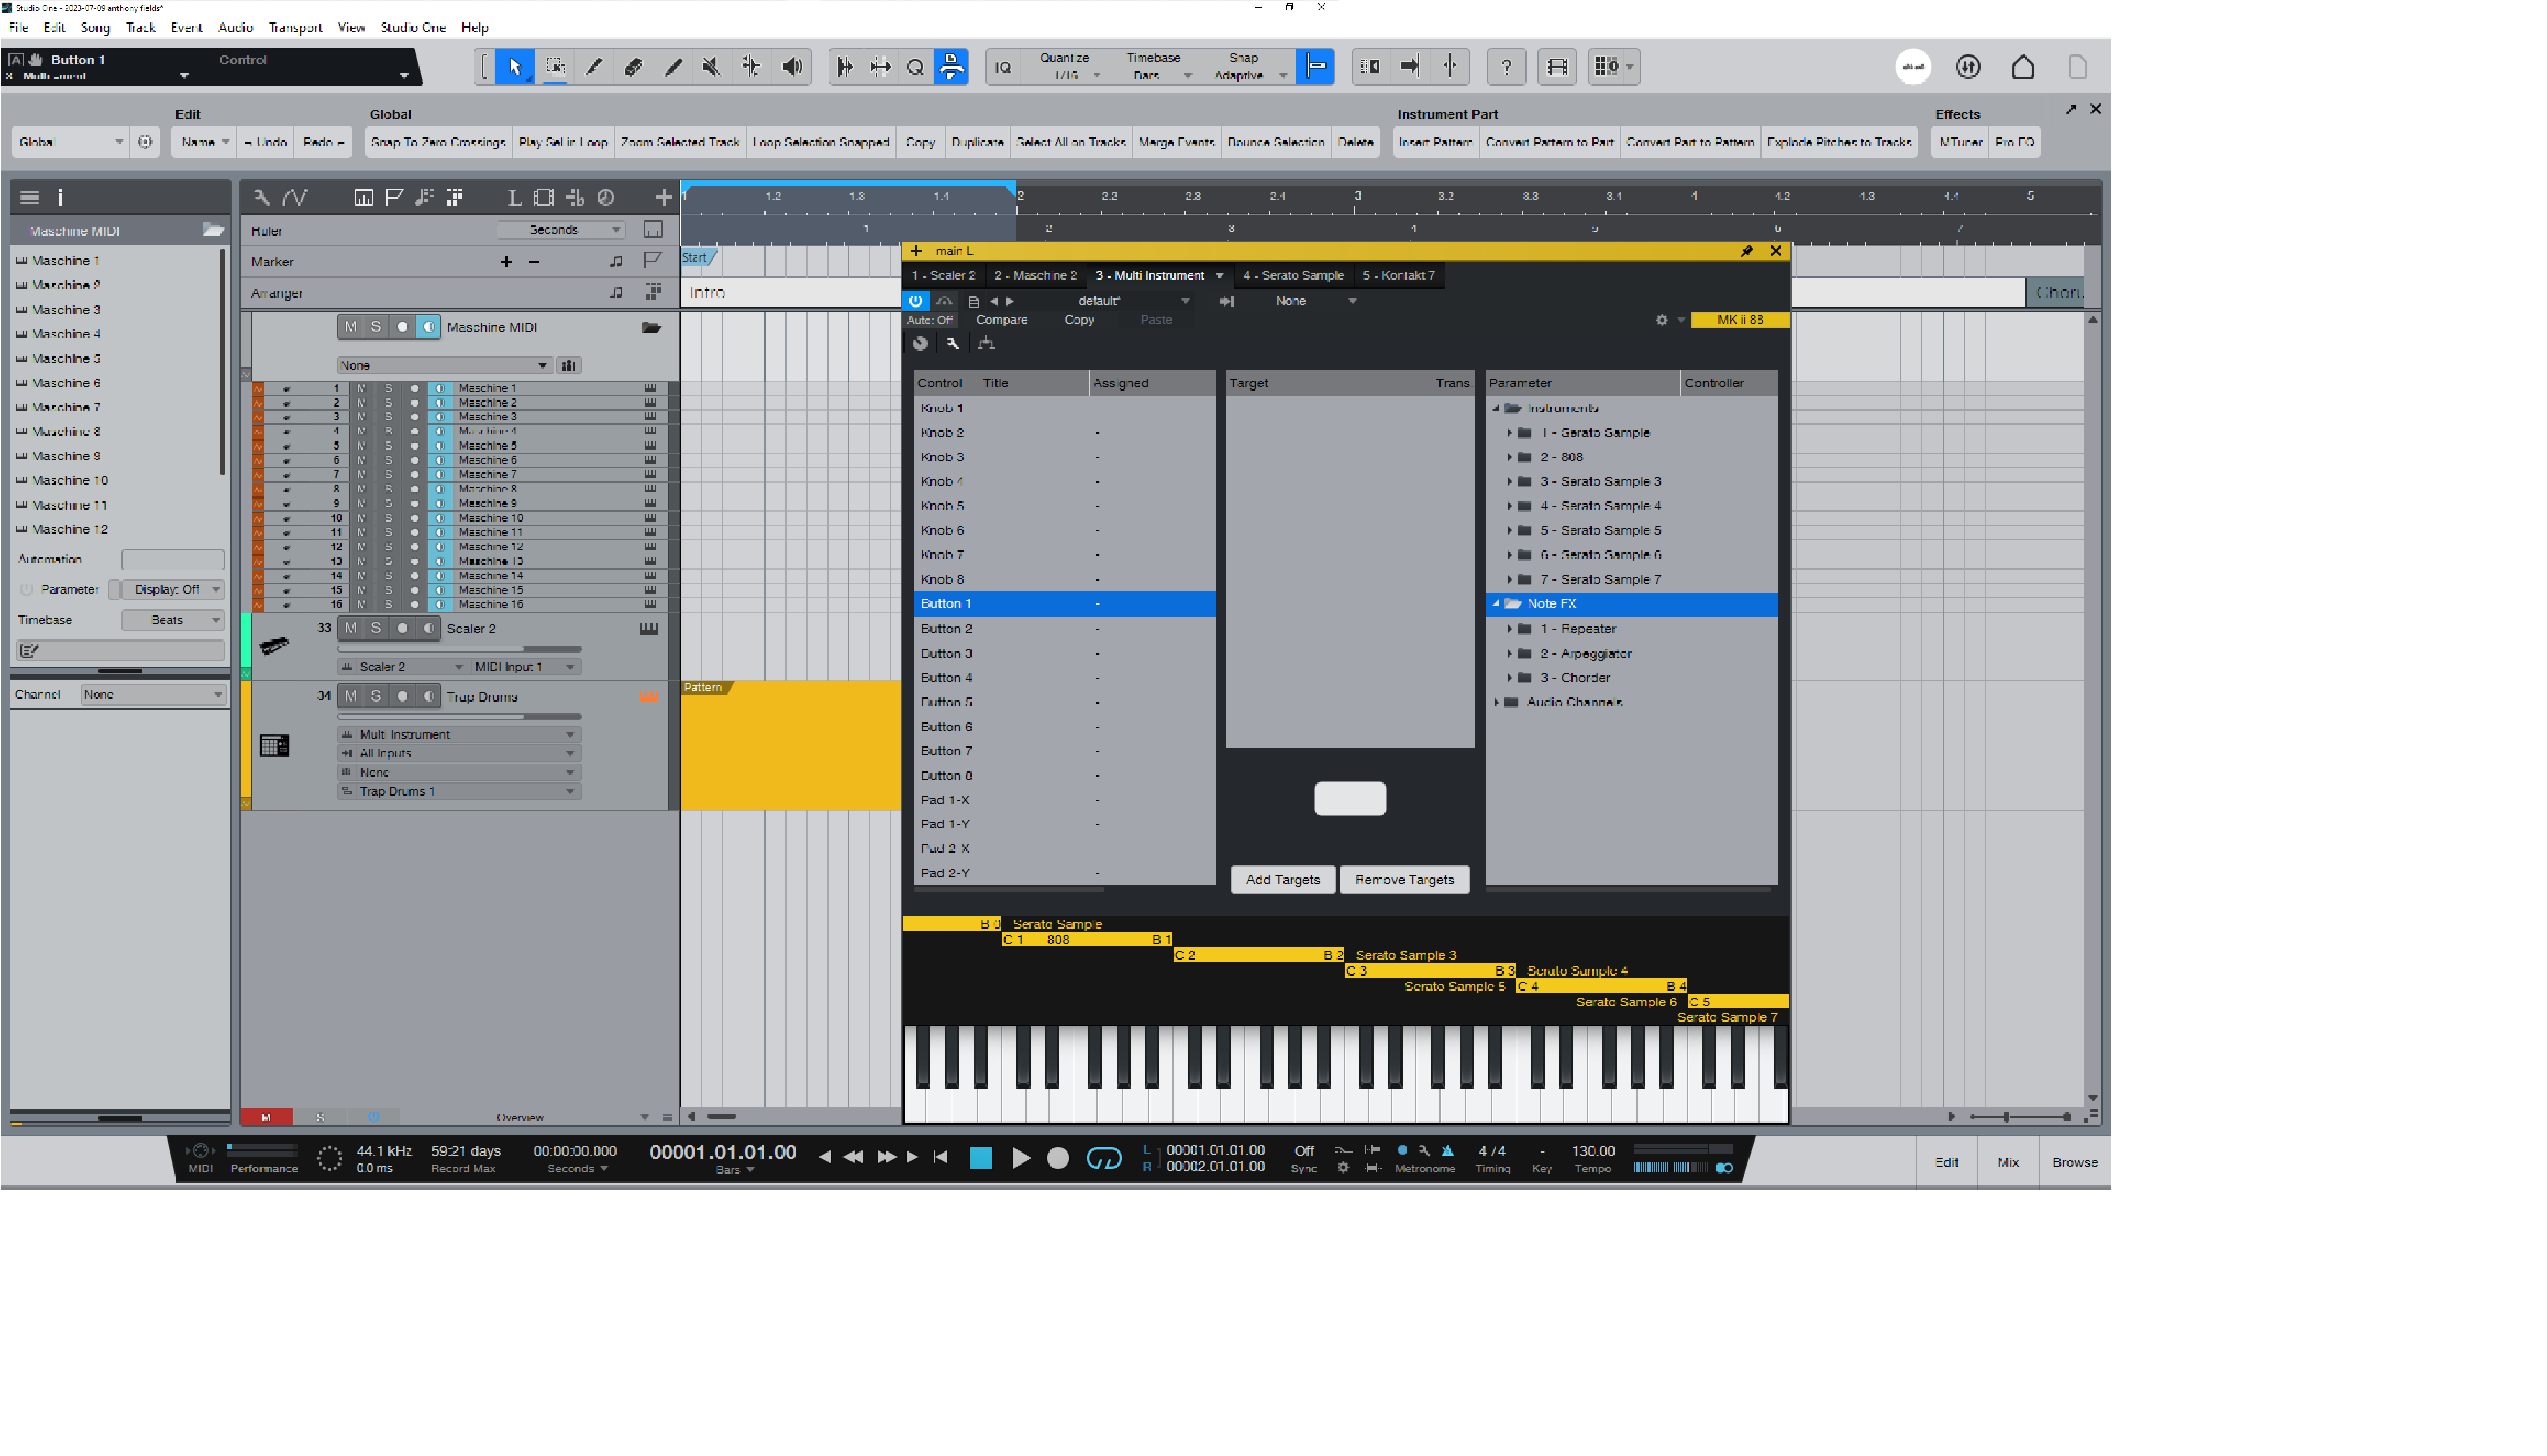The width and height of the screenshot is (2547, 1456).
Task: Select the Listen tool speaker icon
Action: pyautogui.click(x=792, y=67)
